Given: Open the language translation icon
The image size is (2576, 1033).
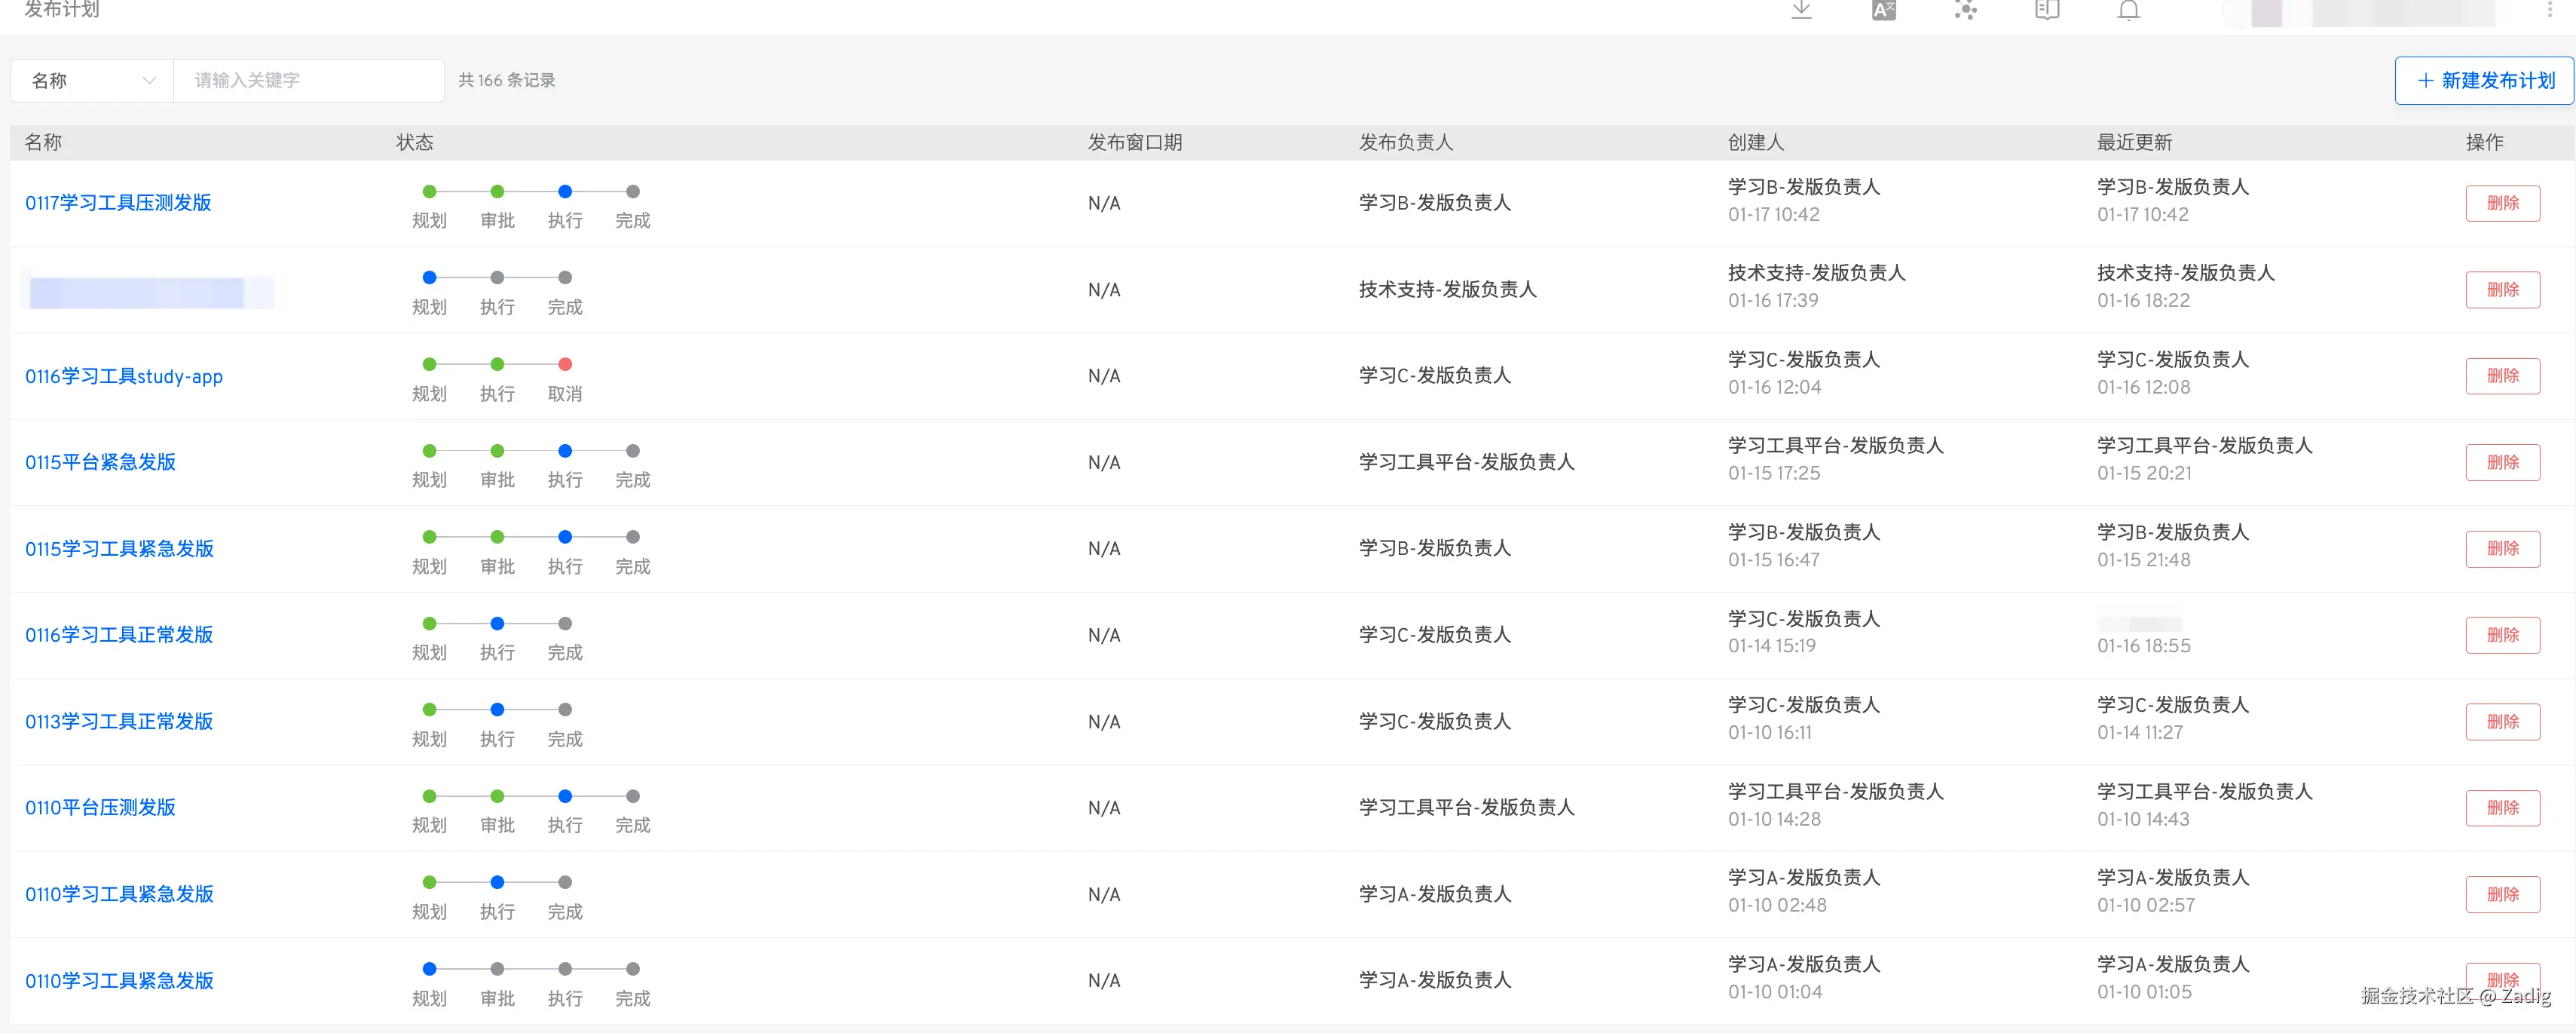Looking at the screenshot, I should click(1883, 10).
